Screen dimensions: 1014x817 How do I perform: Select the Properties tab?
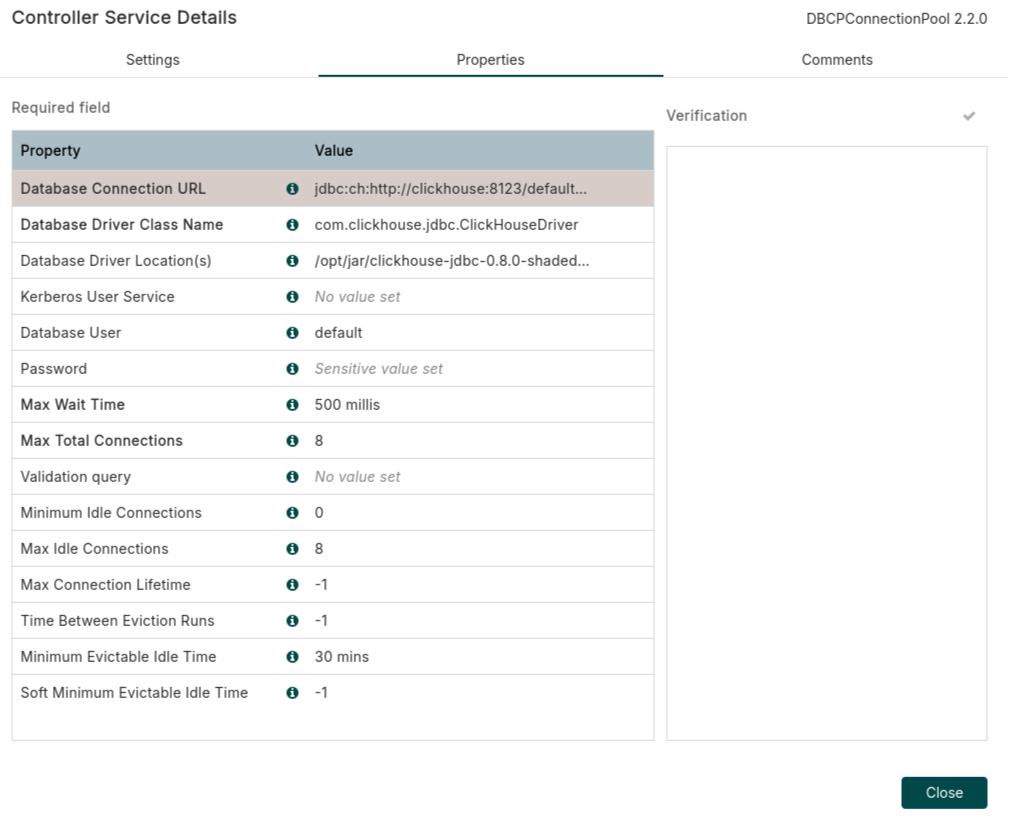click(490, 60)
